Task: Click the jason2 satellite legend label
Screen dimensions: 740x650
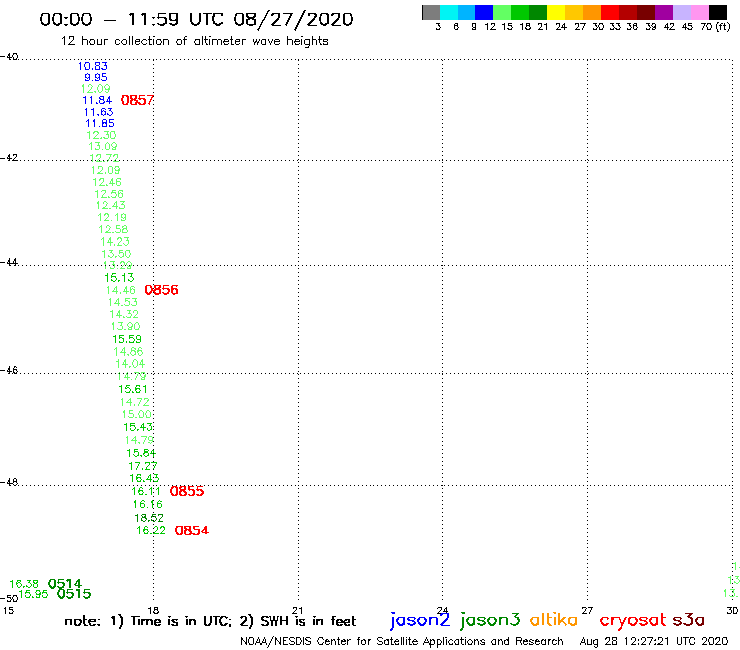Action: (x=420, y=620)
